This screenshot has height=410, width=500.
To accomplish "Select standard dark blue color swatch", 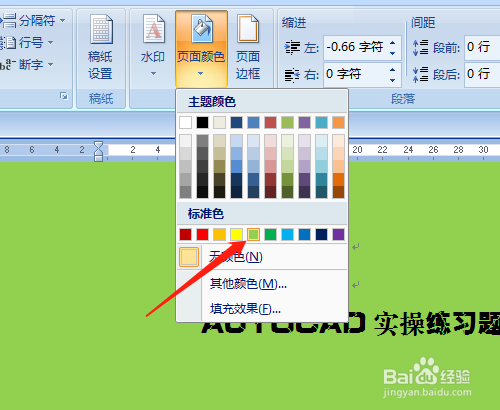I will pos(321,234).
